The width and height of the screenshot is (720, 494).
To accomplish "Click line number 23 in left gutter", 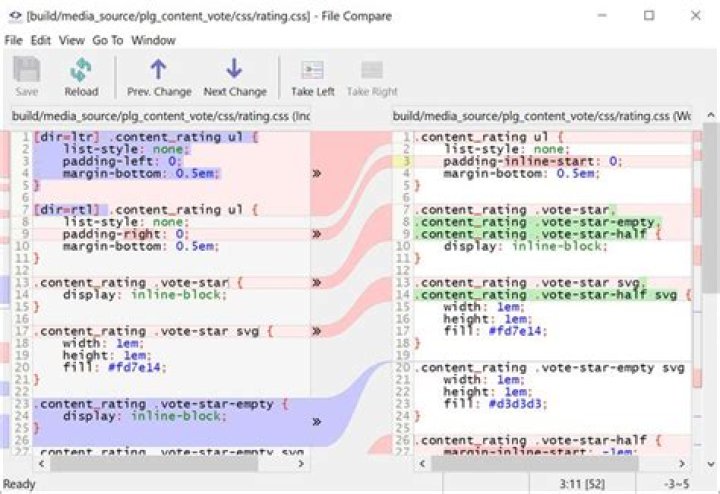I will [22, 404].
